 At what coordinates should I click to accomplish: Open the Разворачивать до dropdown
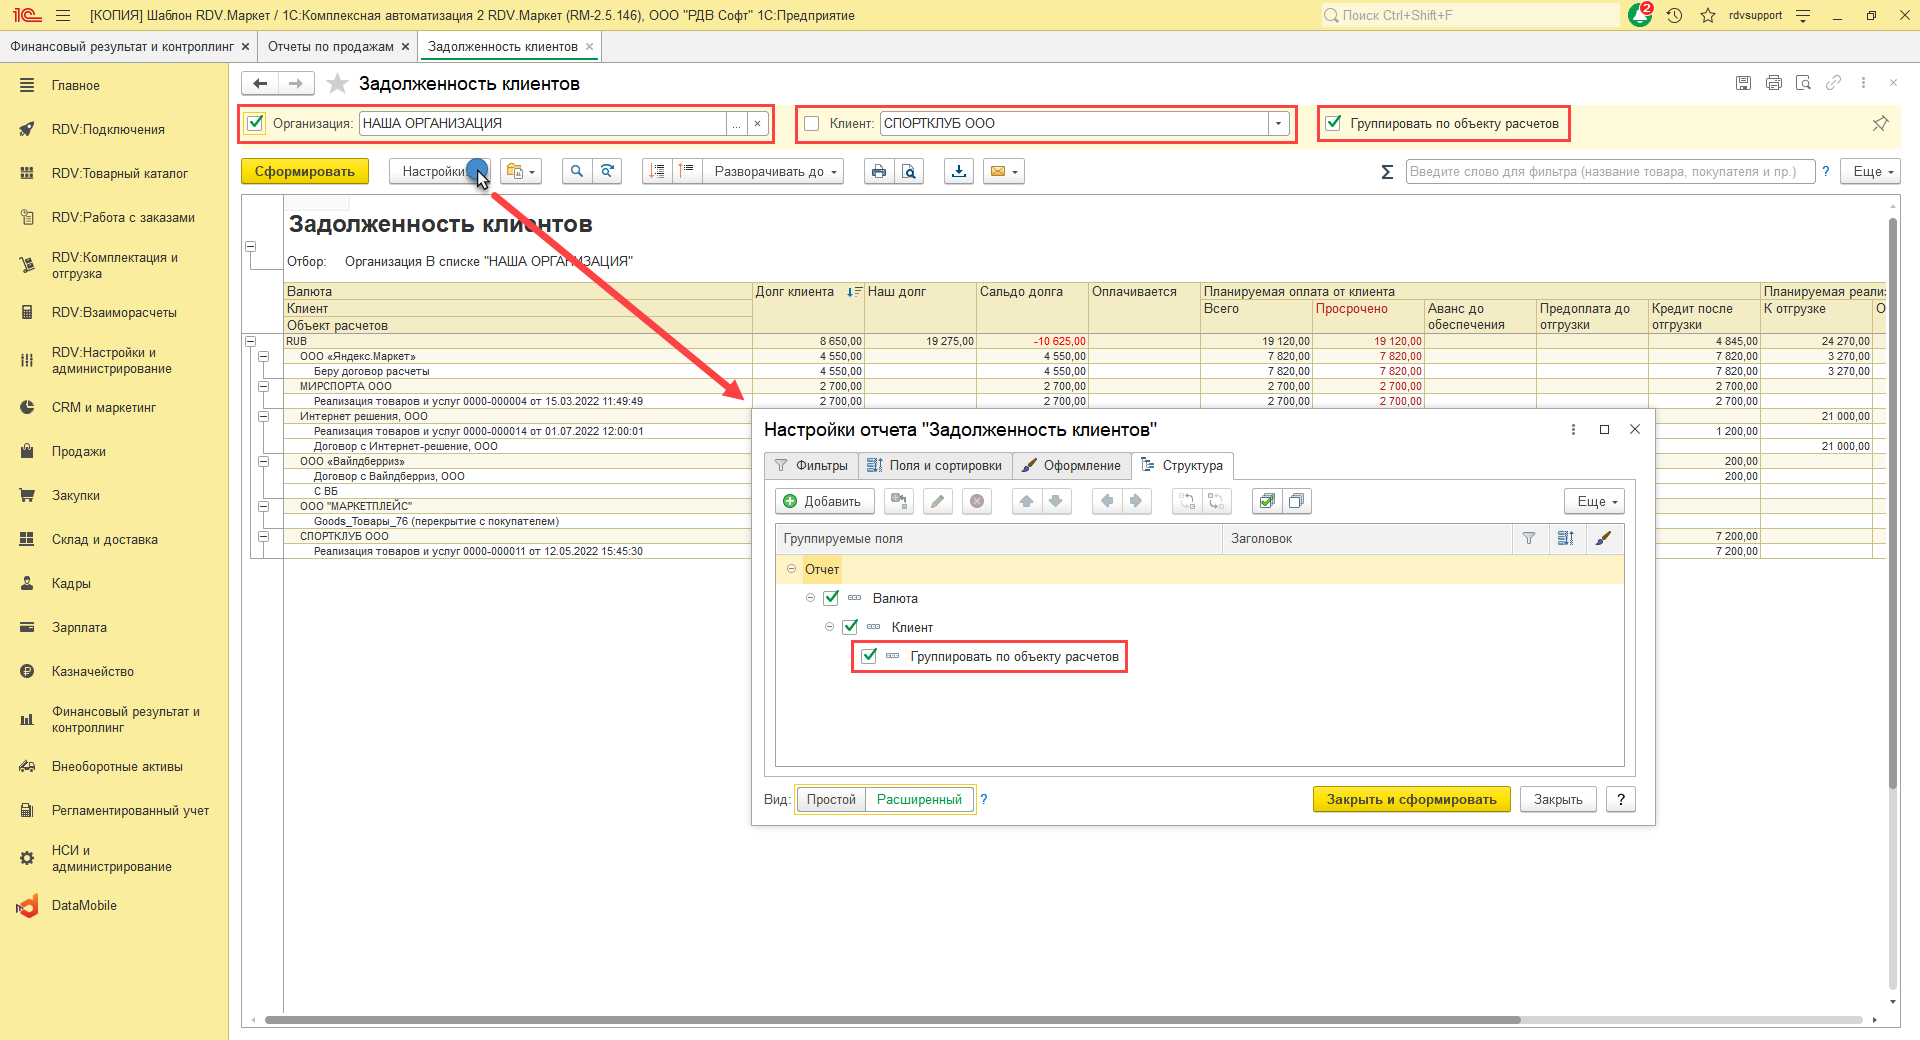click(774, 171)
